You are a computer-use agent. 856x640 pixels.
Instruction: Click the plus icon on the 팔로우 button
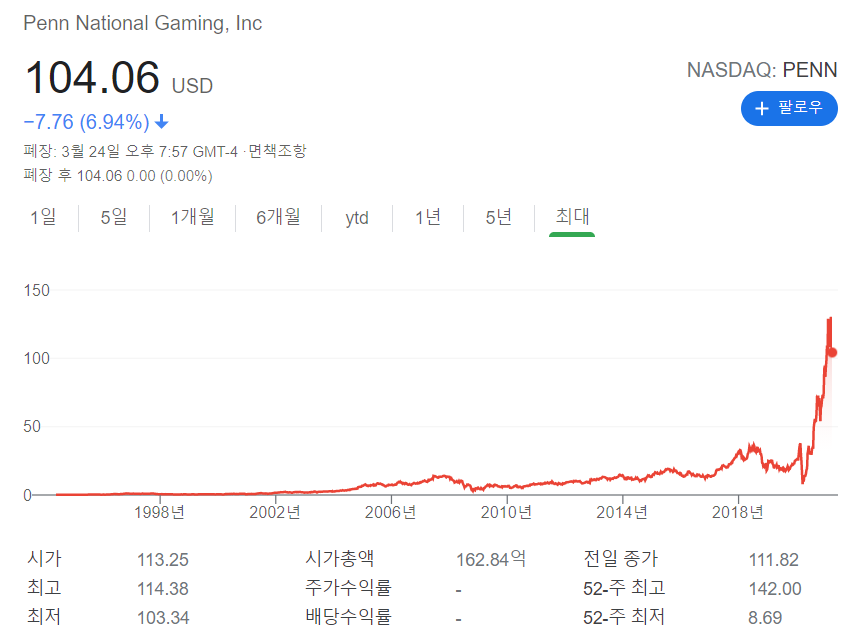point(763,109)
